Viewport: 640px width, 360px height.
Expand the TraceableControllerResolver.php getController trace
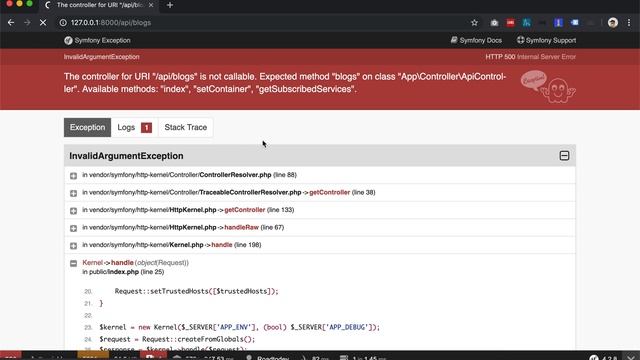pos(73,193)
